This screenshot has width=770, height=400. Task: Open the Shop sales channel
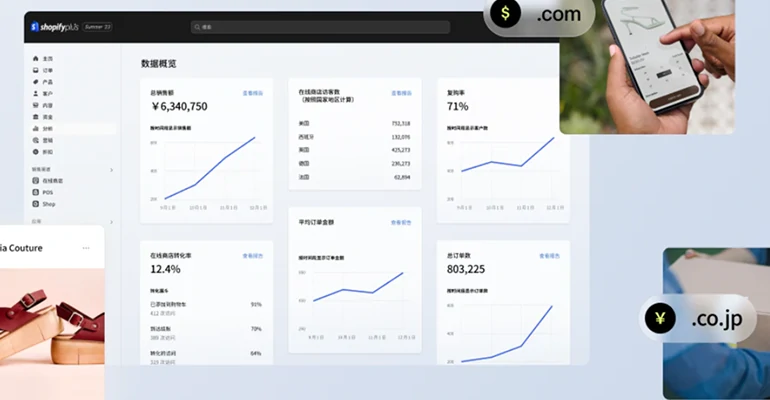(x=47, y=203)
